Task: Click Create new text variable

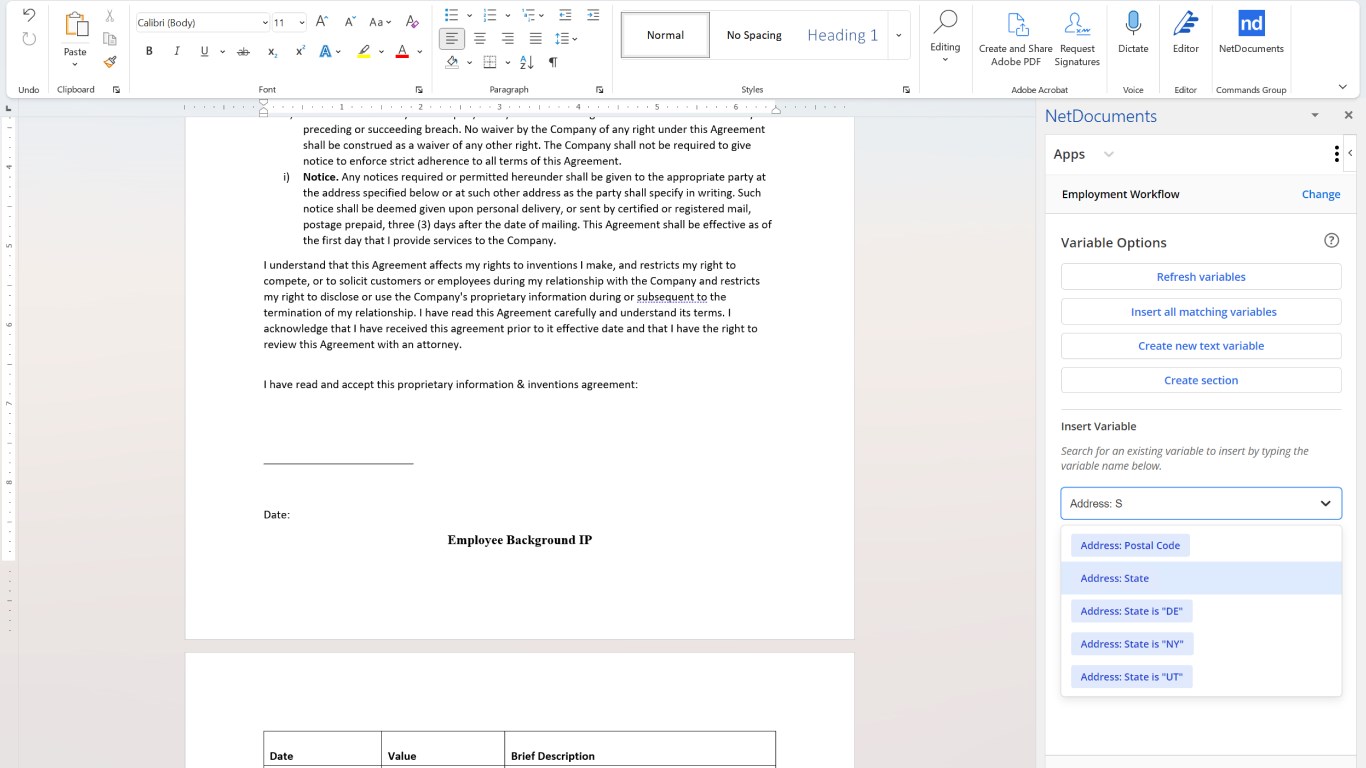Action: (x=1201, y=346)
